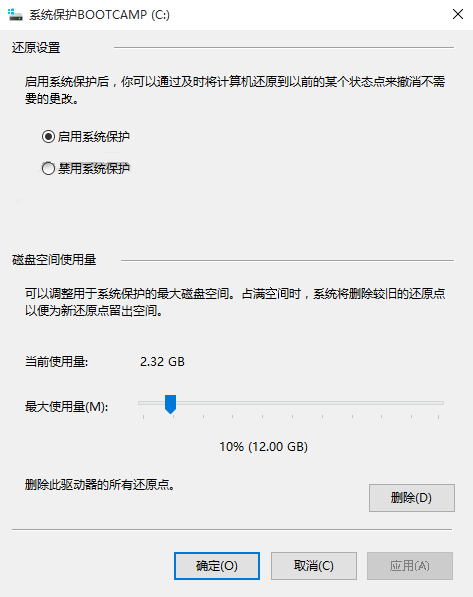Image resolution: width=473 pixels, height=597 pixels.
Task: Click the paragraph beginning 启用系统保护后
Action: coord(235,90)
